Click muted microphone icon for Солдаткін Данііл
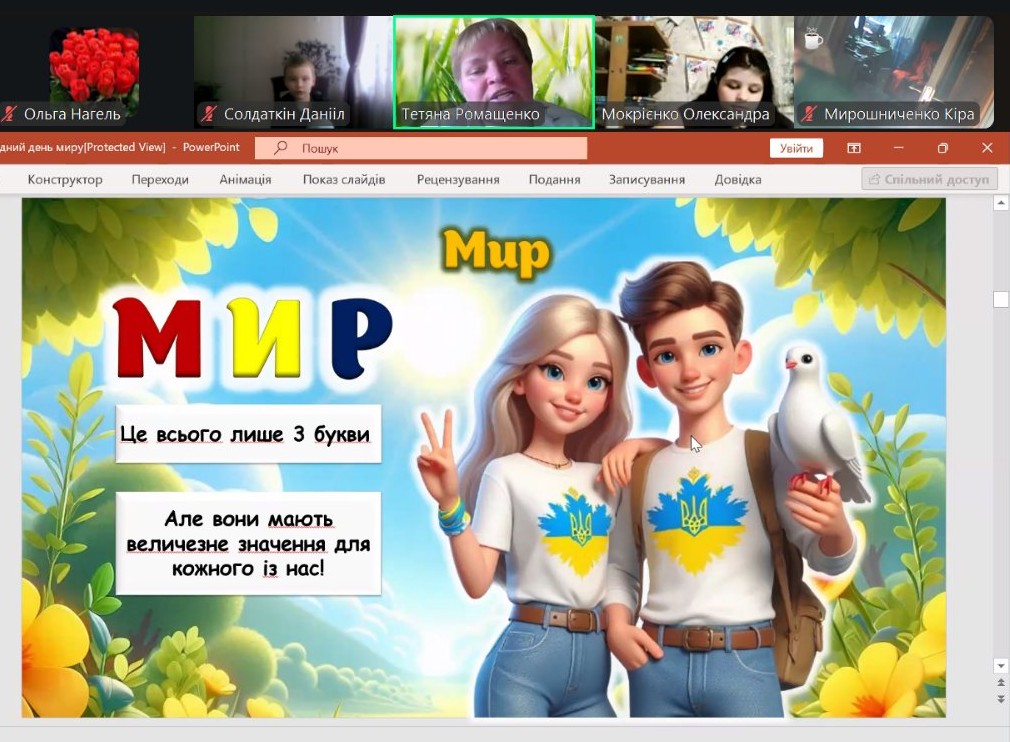This screenshot has height=742, width=1010. pyautogui.click(x=209, y=114)
